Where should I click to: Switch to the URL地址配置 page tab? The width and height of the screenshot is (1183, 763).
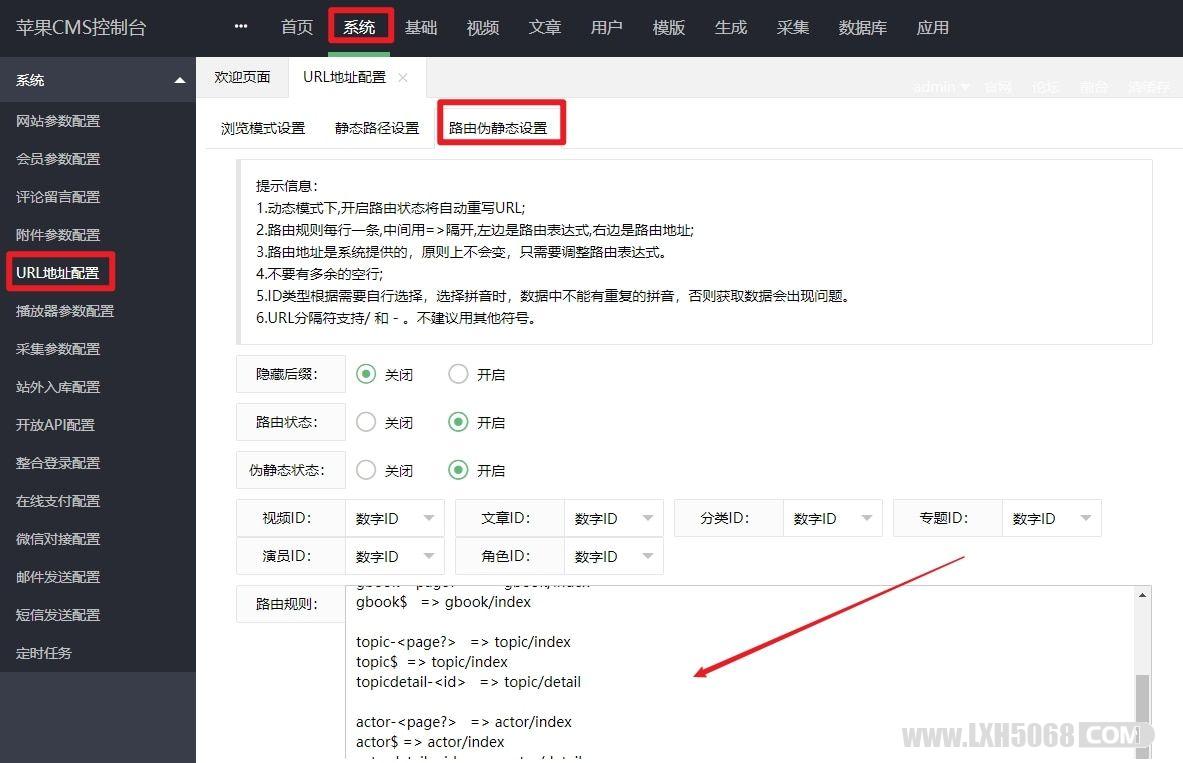(345, 77)
